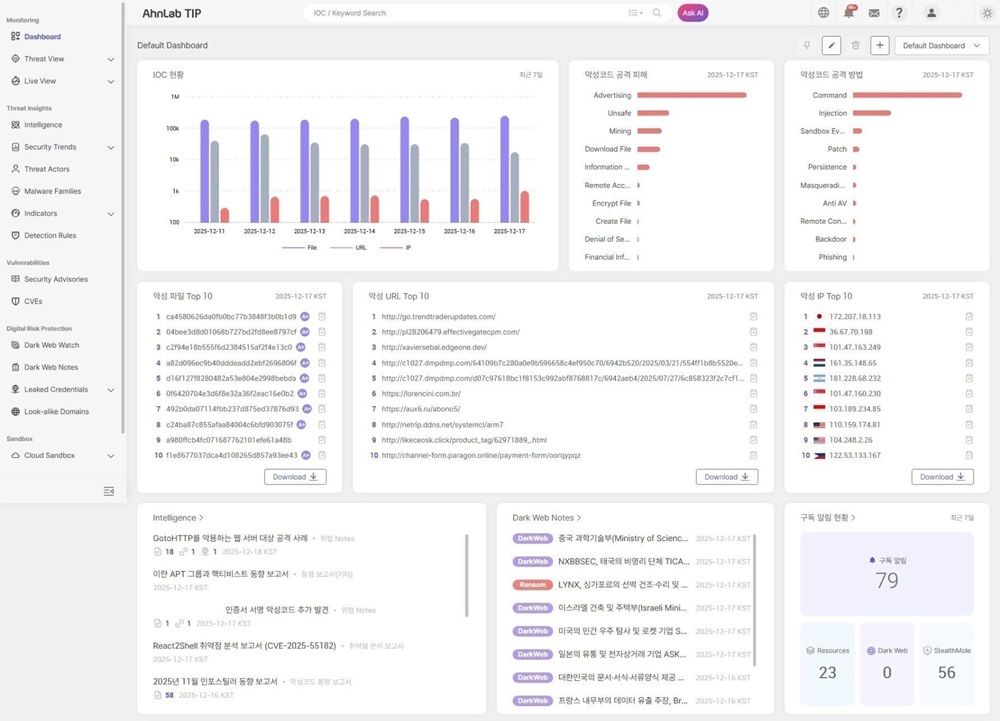Click the edit dashboard pencil icon
1000x721 pixels.
pyautogui.click(x=831, y=45)
